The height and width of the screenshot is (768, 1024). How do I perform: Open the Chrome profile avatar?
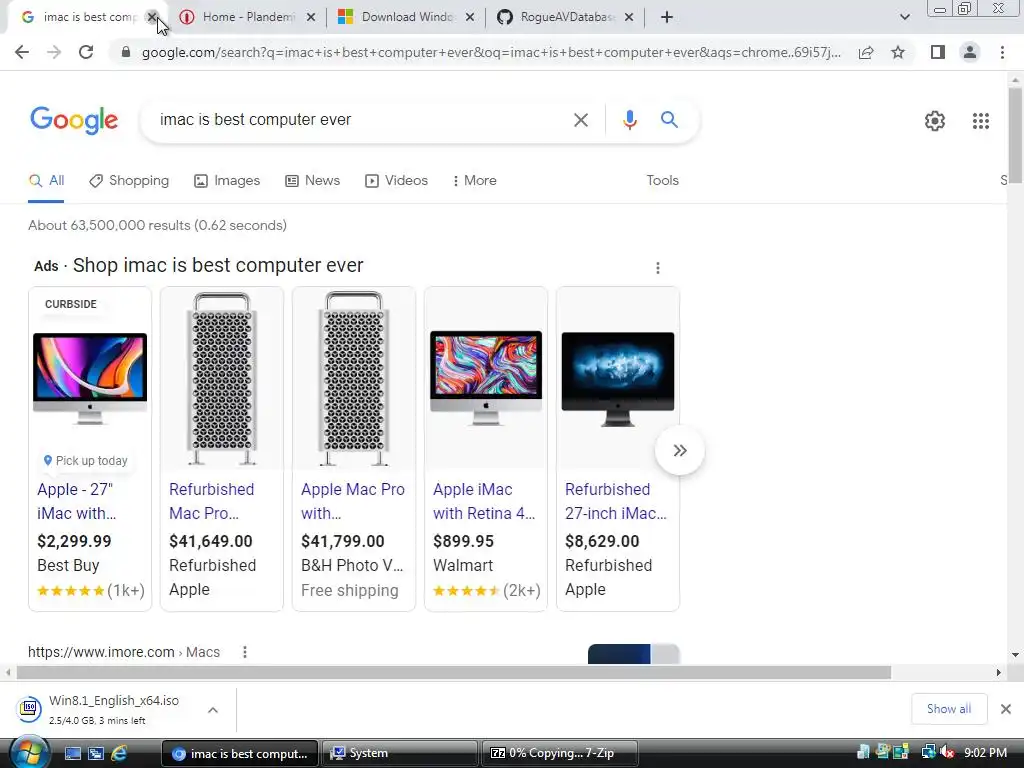970,52
